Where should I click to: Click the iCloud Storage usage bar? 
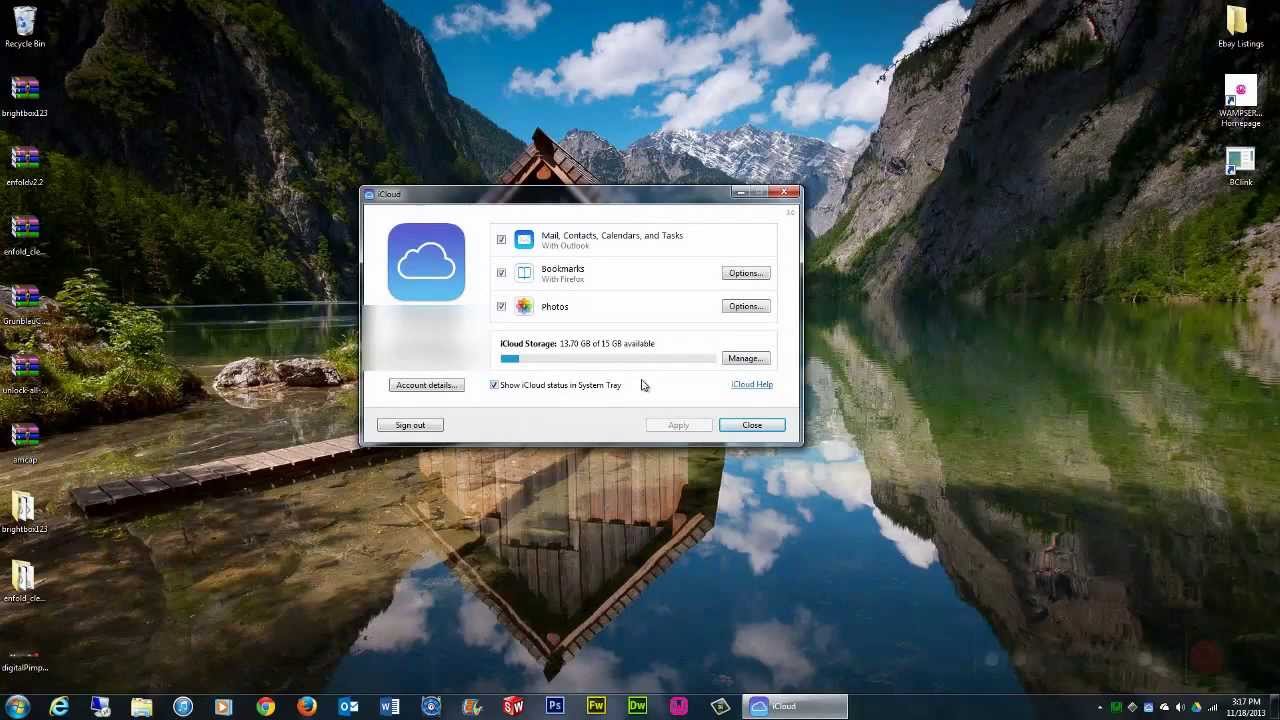pyautogui.click(x=608, y=358)
